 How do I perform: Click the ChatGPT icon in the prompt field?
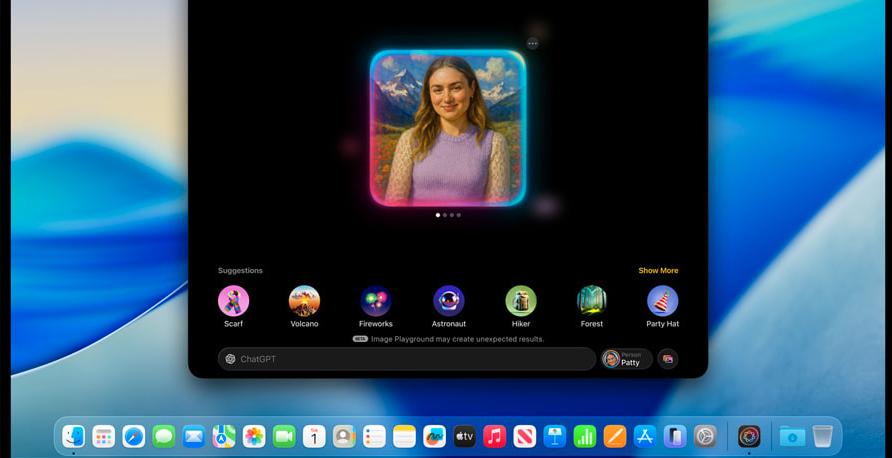click(x=231, y=359)
